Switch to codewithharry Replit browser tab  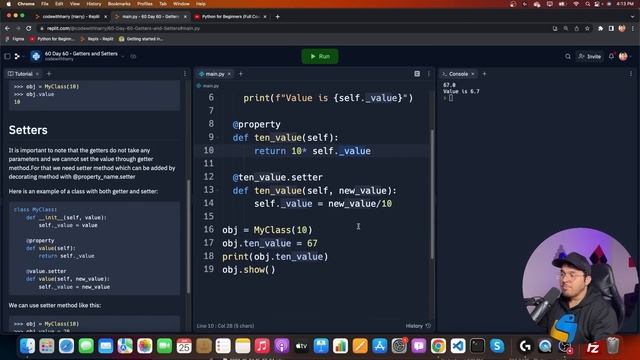(71, 17)
